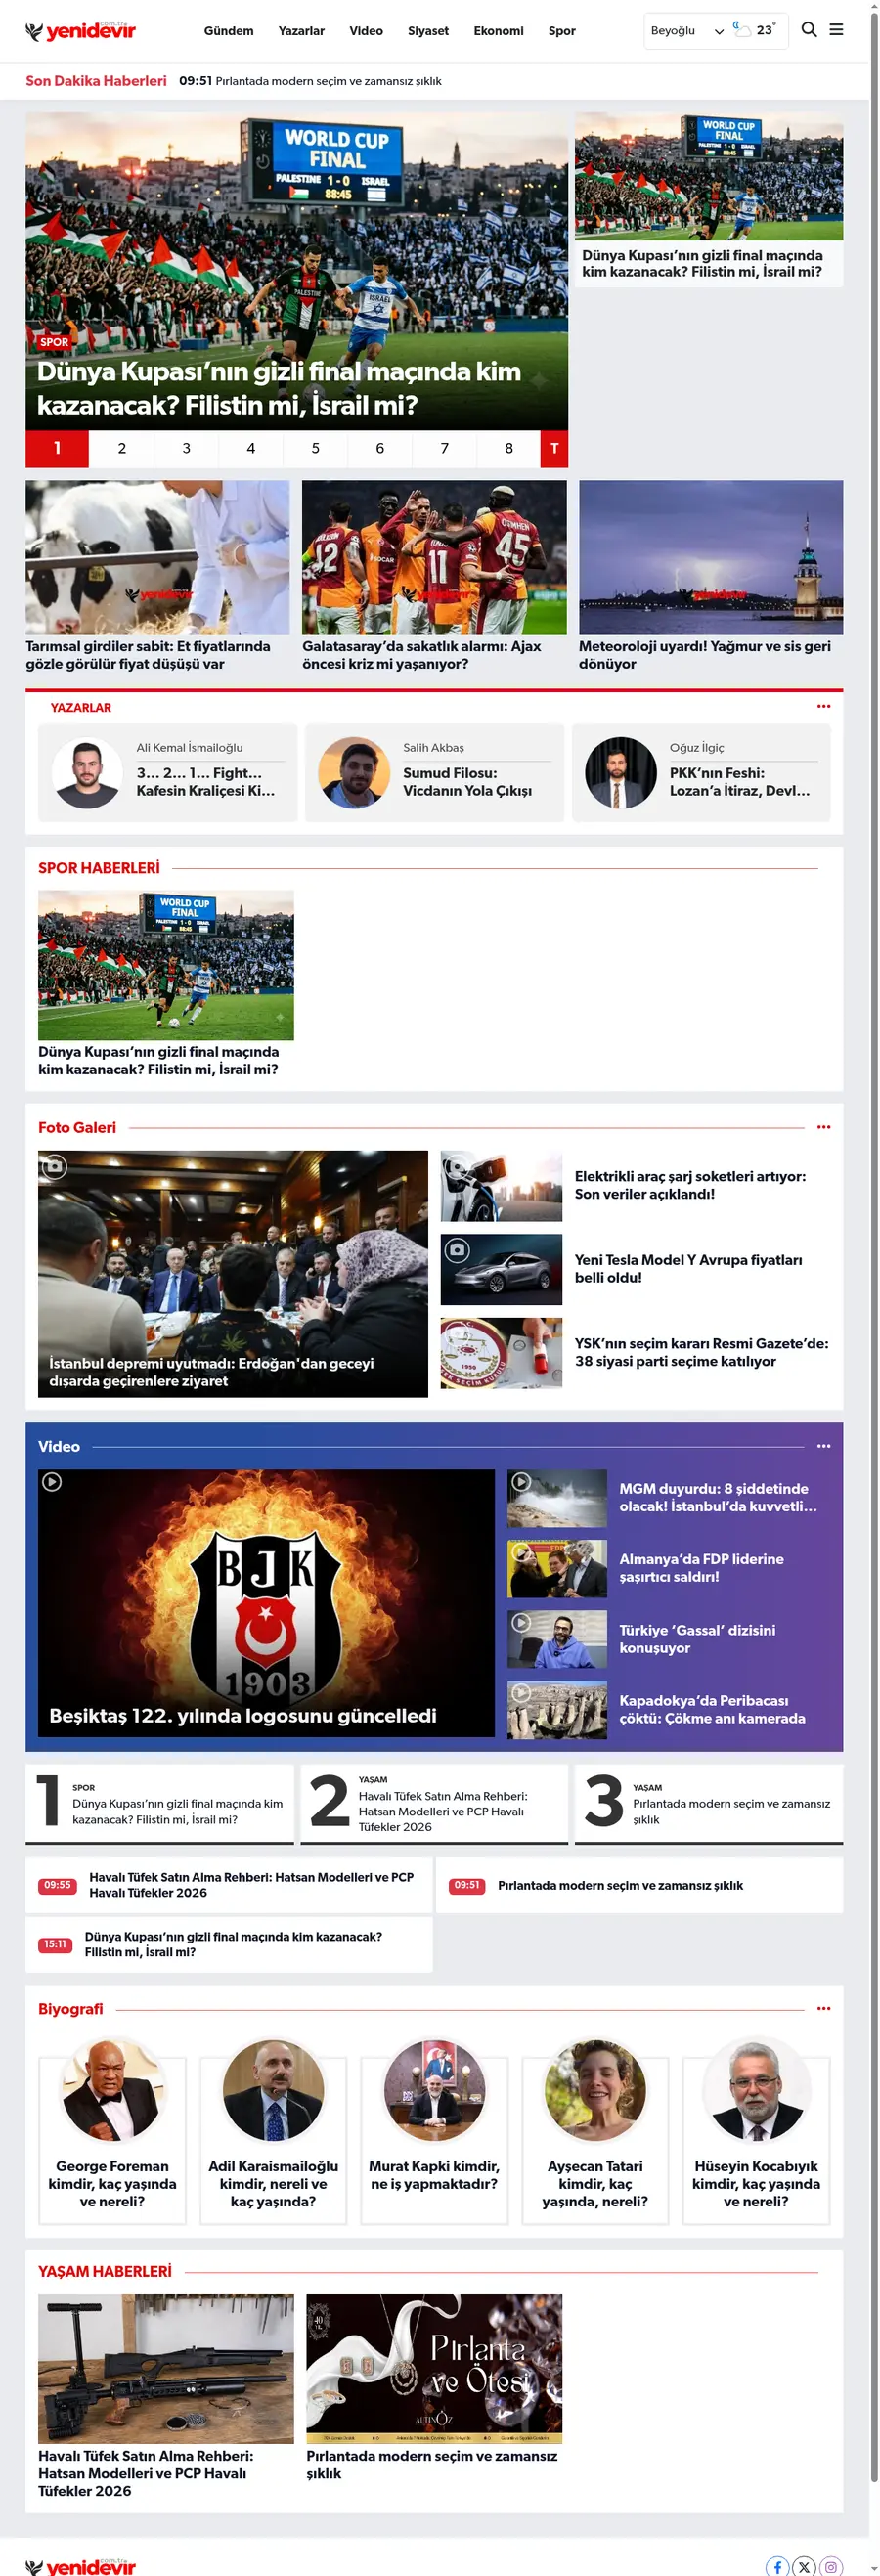This screenshot has width=880, height=2576.
Task: Click play icon on Almanya FDP video thumbnail
Action: (x=521, y=1553)
